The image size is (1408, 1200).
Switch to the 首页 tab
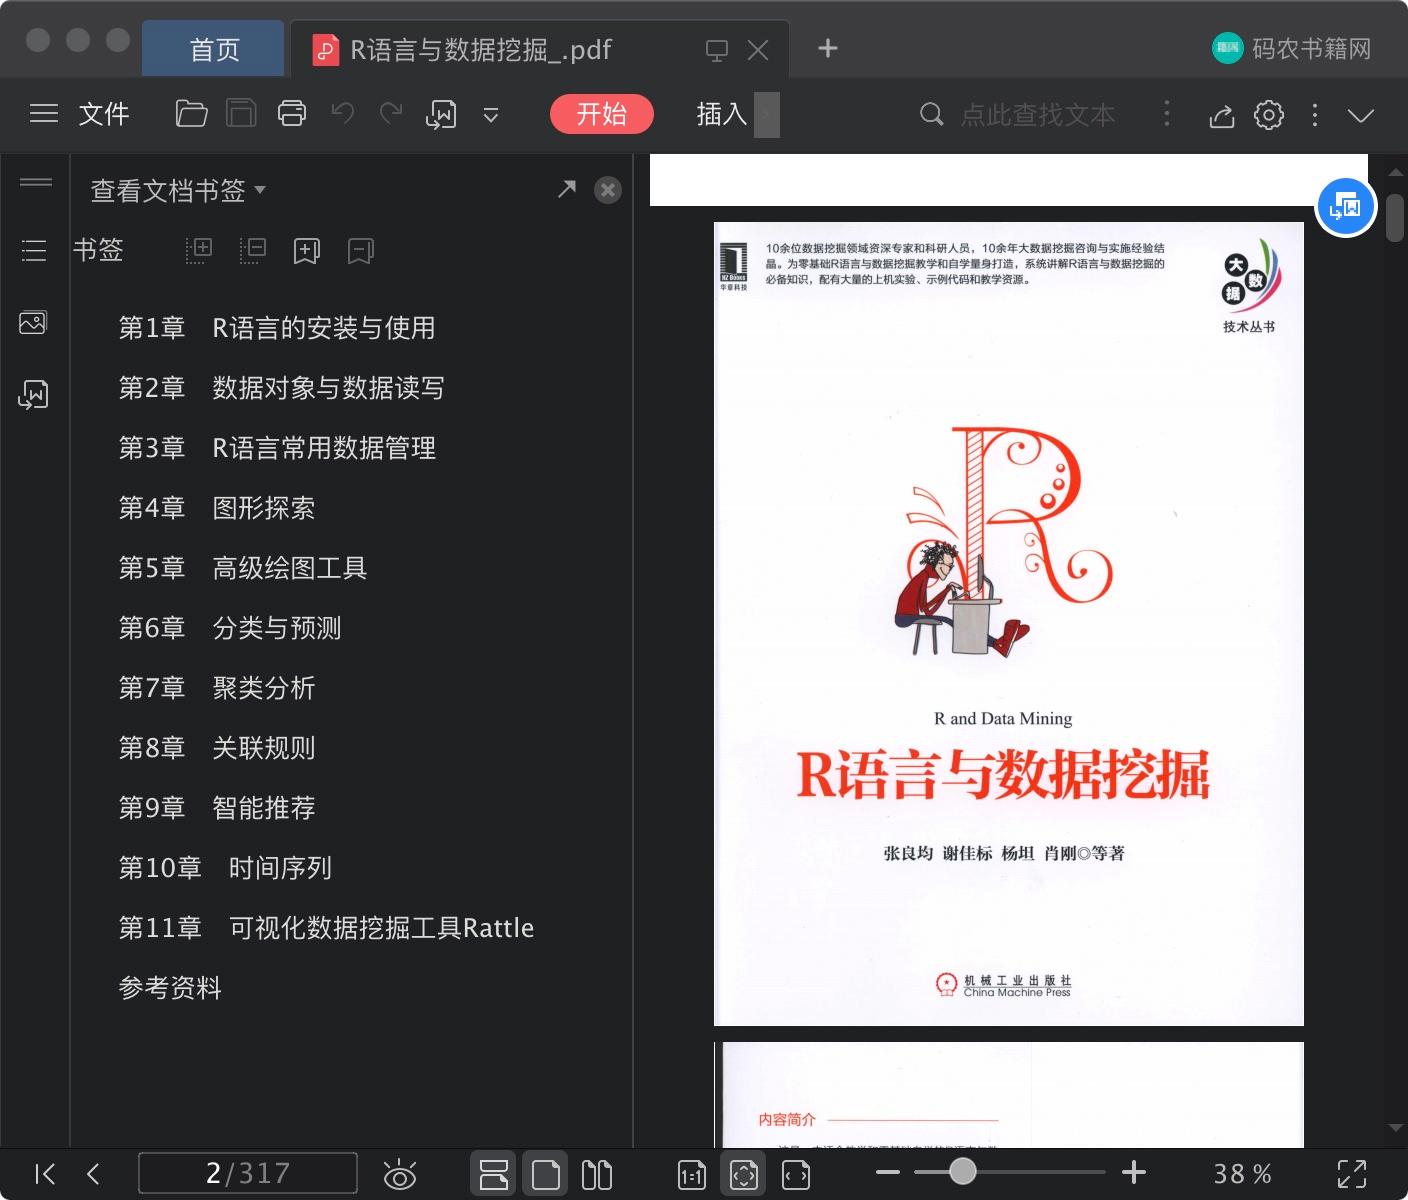pos(214,49)
